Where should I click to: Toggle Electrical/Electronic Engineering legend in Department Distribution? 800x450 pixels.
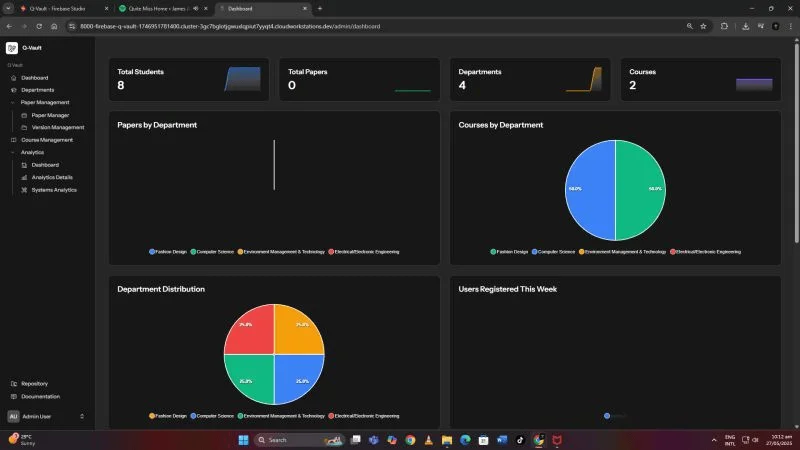[x=364, y=416]
